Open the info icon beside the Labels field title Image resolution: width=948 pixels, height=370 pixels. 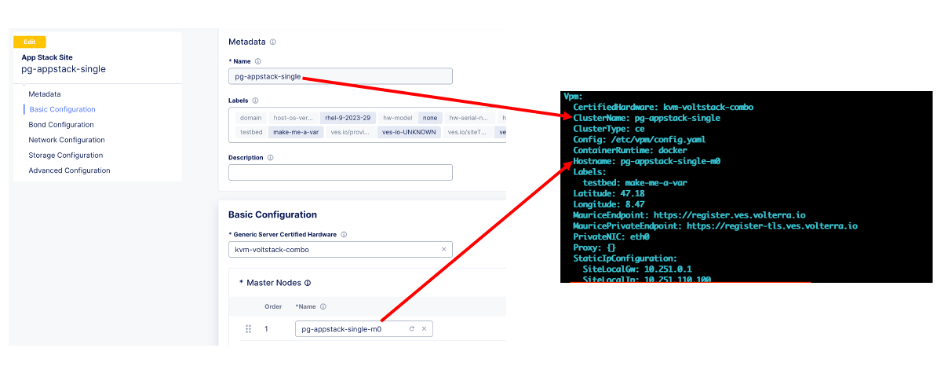pyautogui.click(x=255, y=100)
